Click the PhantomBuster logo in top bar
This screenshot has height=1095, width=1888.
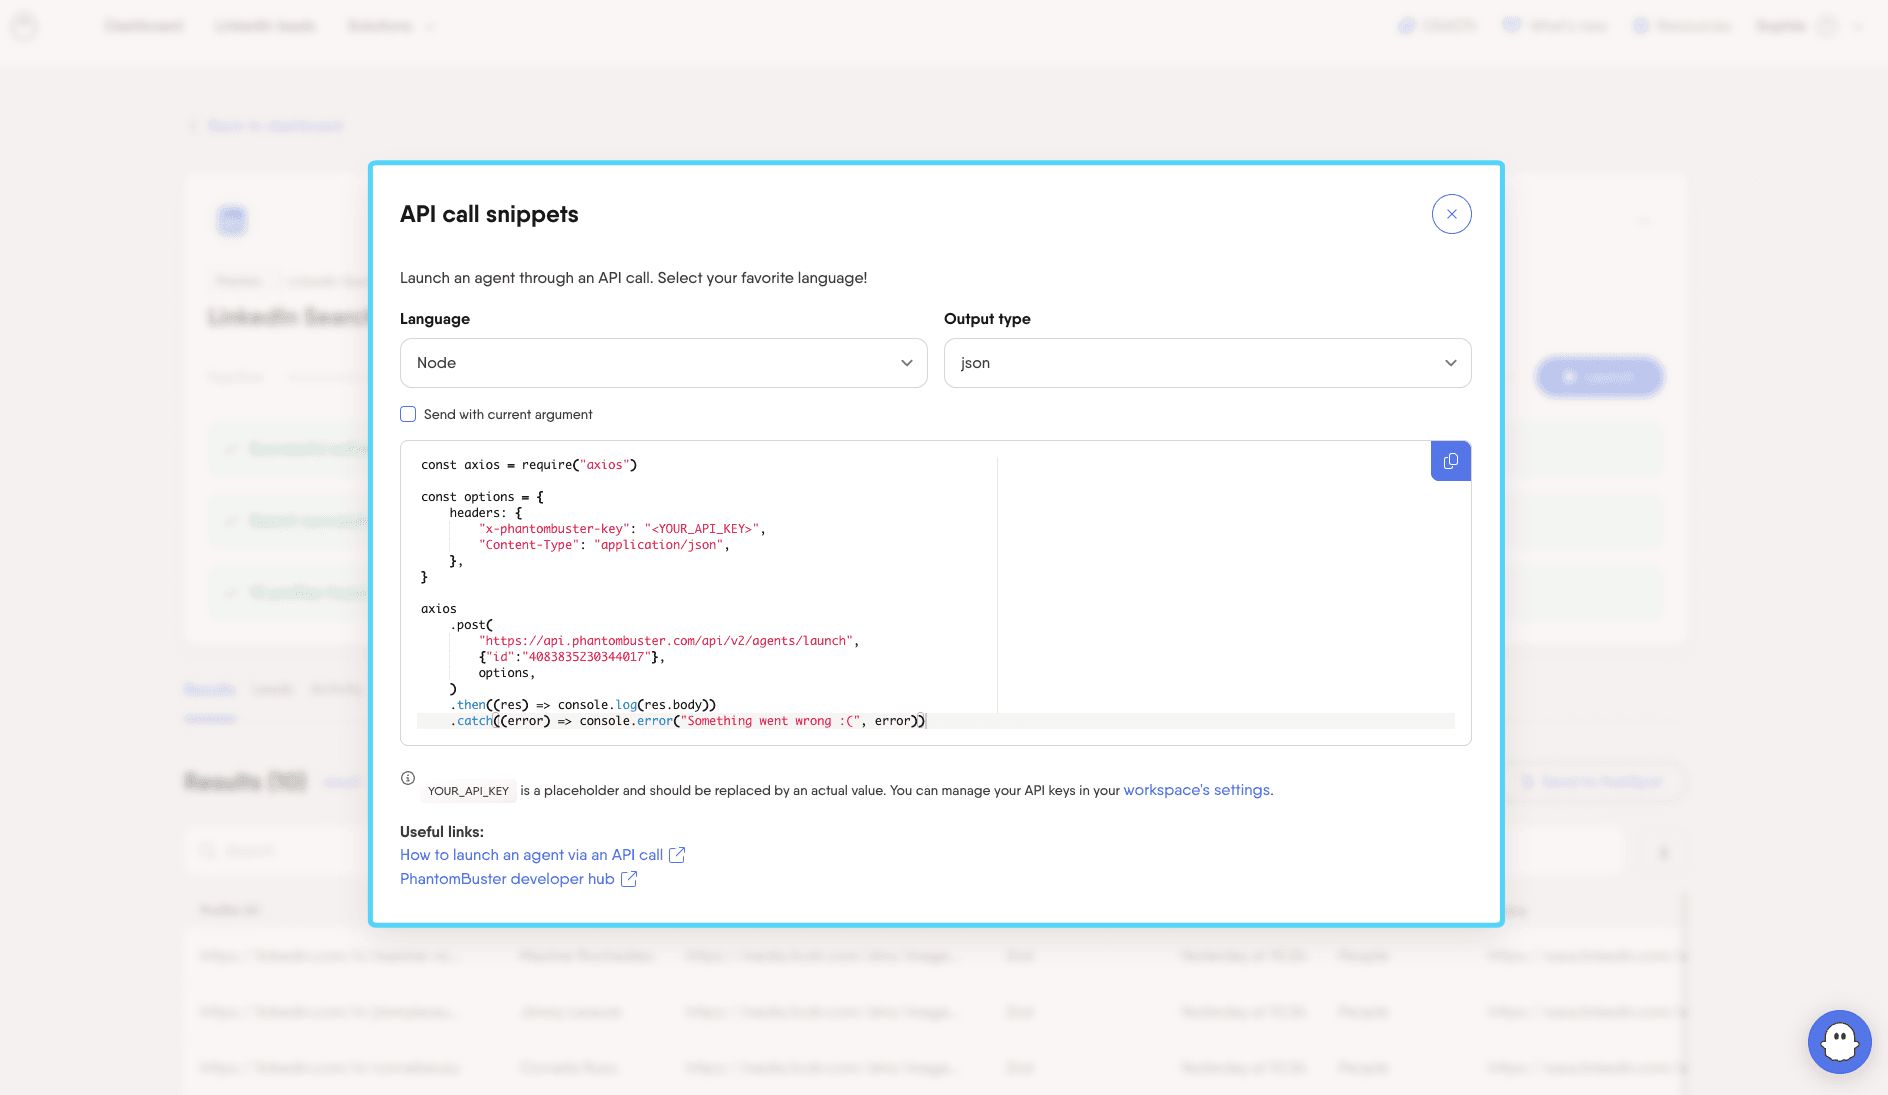point(25,26)
